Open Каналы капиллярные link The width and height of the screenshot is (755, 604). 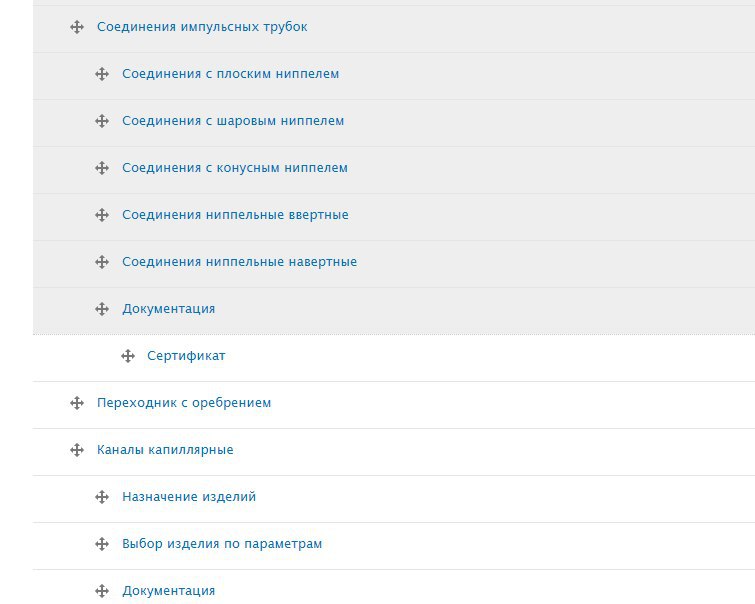tap(165, 450)
